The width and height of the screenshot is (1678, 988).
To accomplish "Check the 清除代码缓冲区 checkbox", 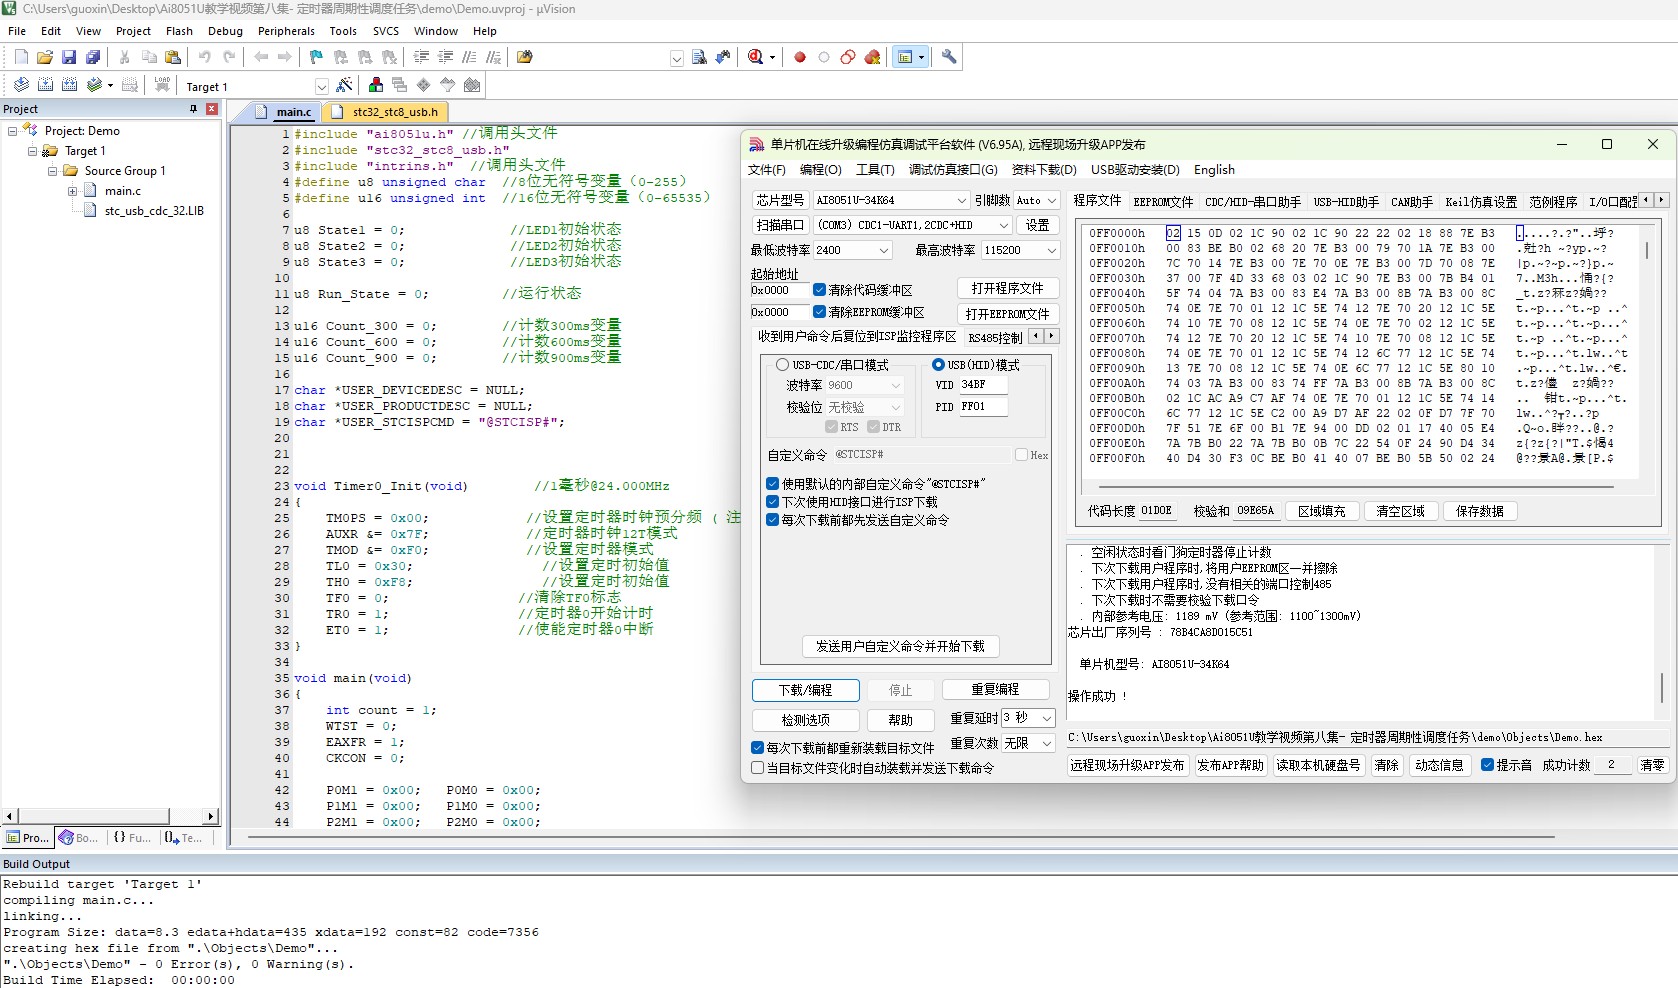I will (819, 290).
